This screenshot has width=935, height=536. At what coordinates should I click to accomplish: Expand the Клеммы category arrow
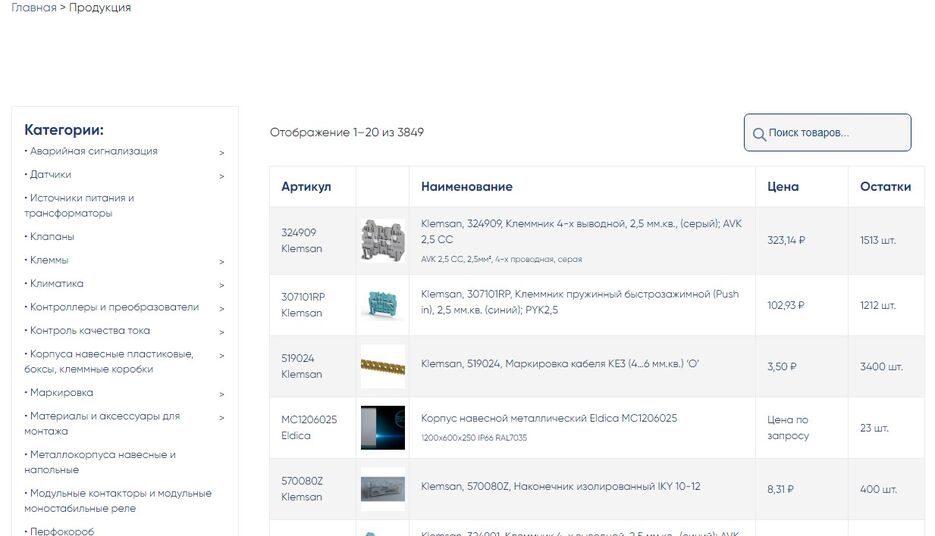tap(221, 262)
